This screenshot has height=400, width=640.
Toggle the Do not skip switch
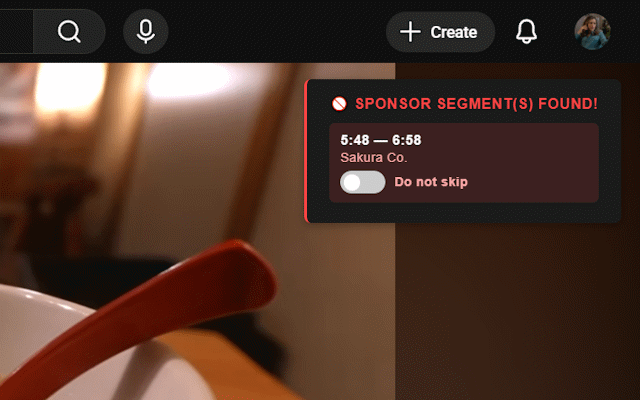coord(362,182)
